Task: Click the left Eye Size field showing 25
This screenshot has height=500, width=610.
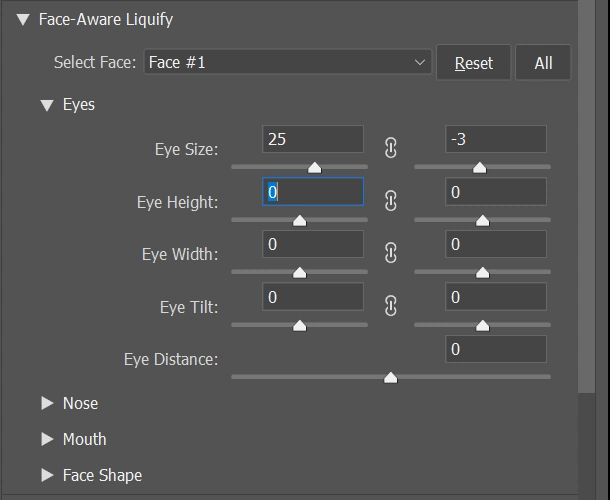Action: 313,139
